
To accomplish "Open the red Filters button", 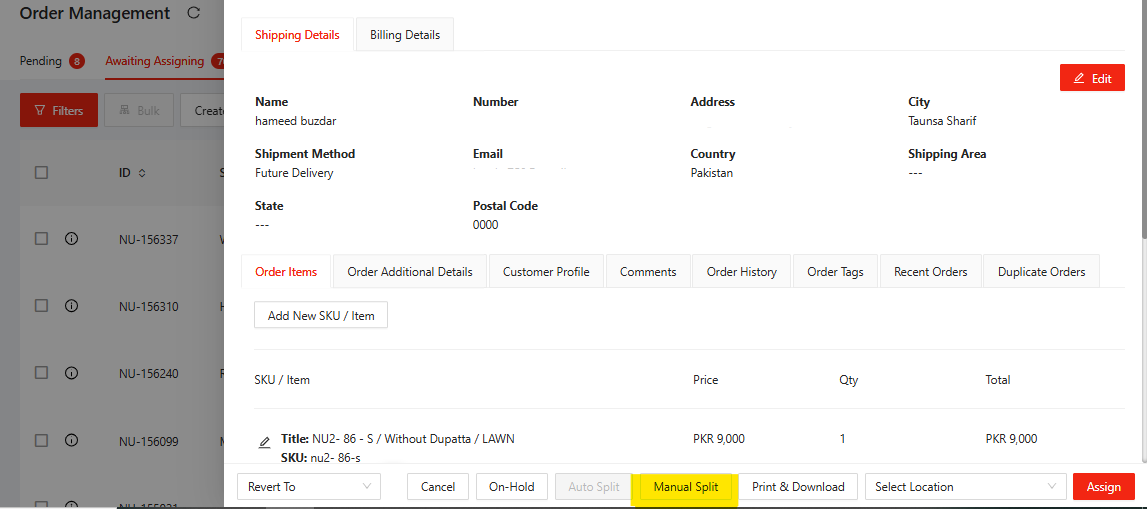I will click(59, 110).
